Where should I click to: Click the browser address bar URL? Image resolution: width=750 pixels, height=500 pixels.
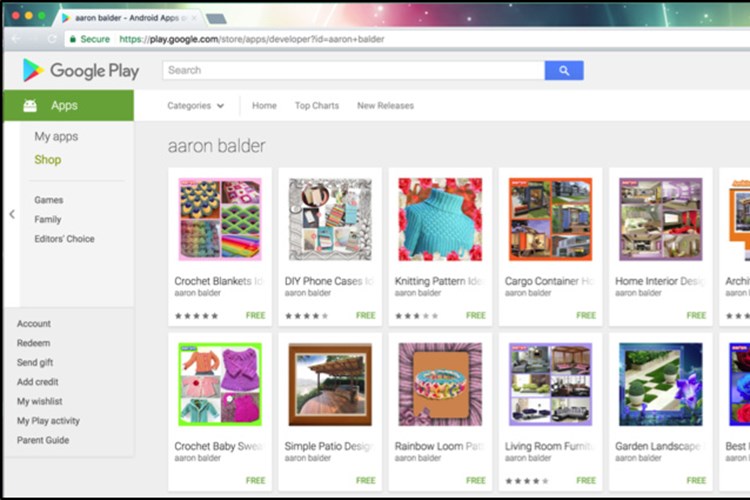tap(251, 39)
